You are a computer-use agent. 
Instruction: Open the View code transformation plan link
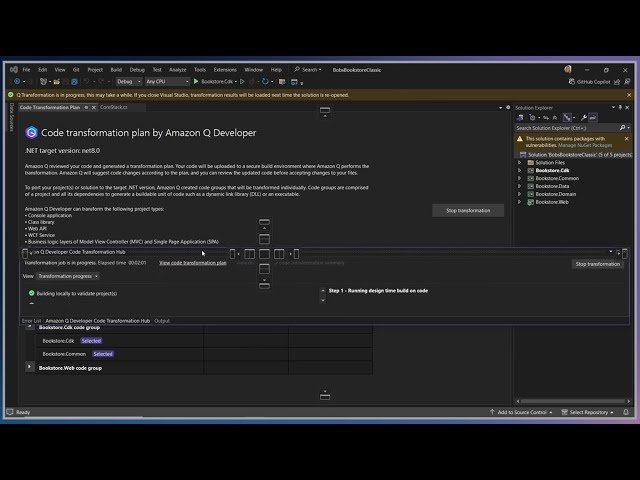(x=192, y=262)
